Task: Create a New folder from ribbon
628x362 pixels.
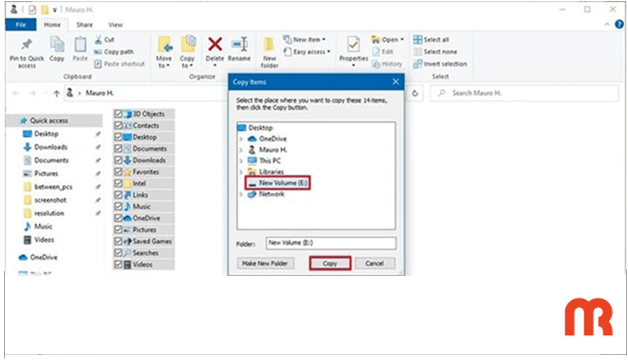Action: tap(270, 52)
